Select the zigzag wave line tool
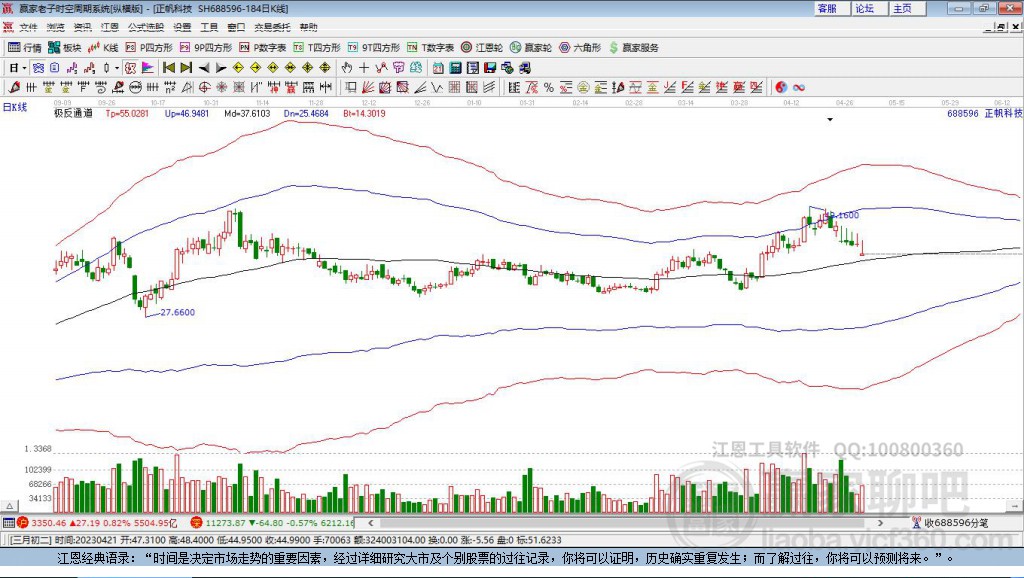This screenshot has width=1024, height=578. click(437, 87)
